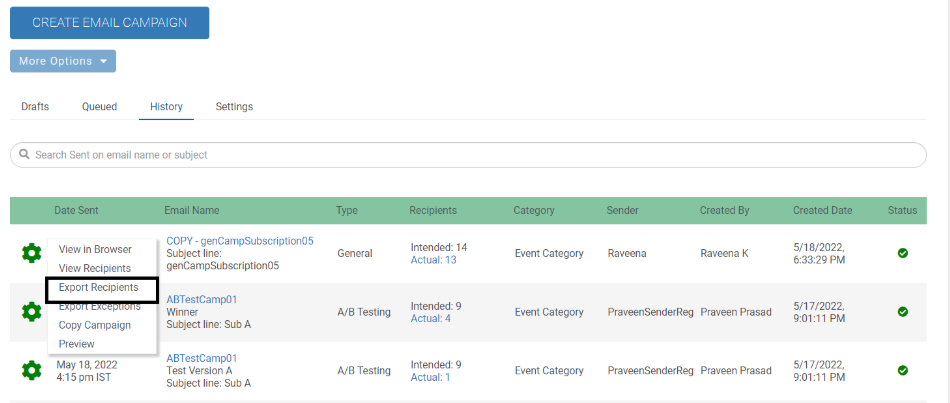950x403 pixels.
Task: Choose View in Browser menu option
Action: pyautogui.click(x=95, y=249)
